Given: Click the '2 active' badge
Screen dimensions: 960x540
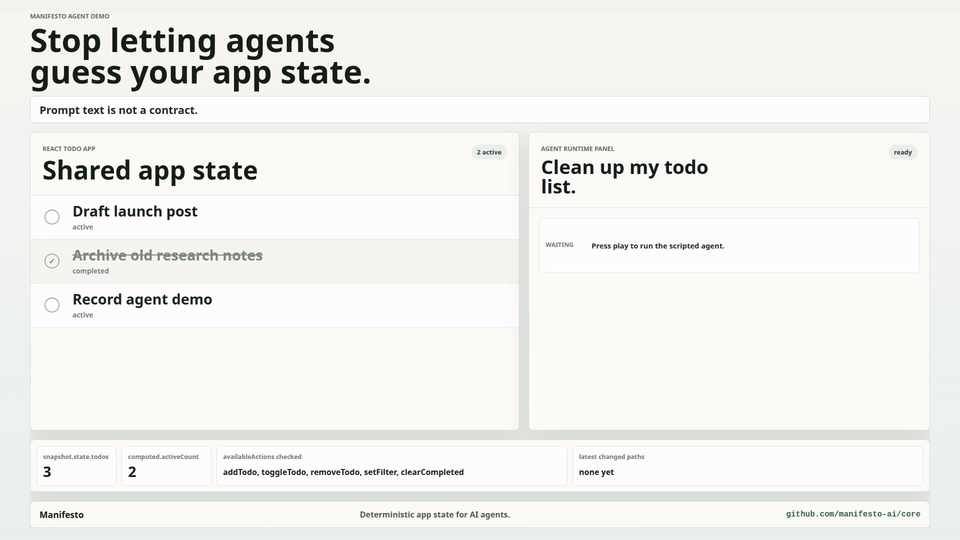Looking at the screenshot, I should (x=489, y=152).
